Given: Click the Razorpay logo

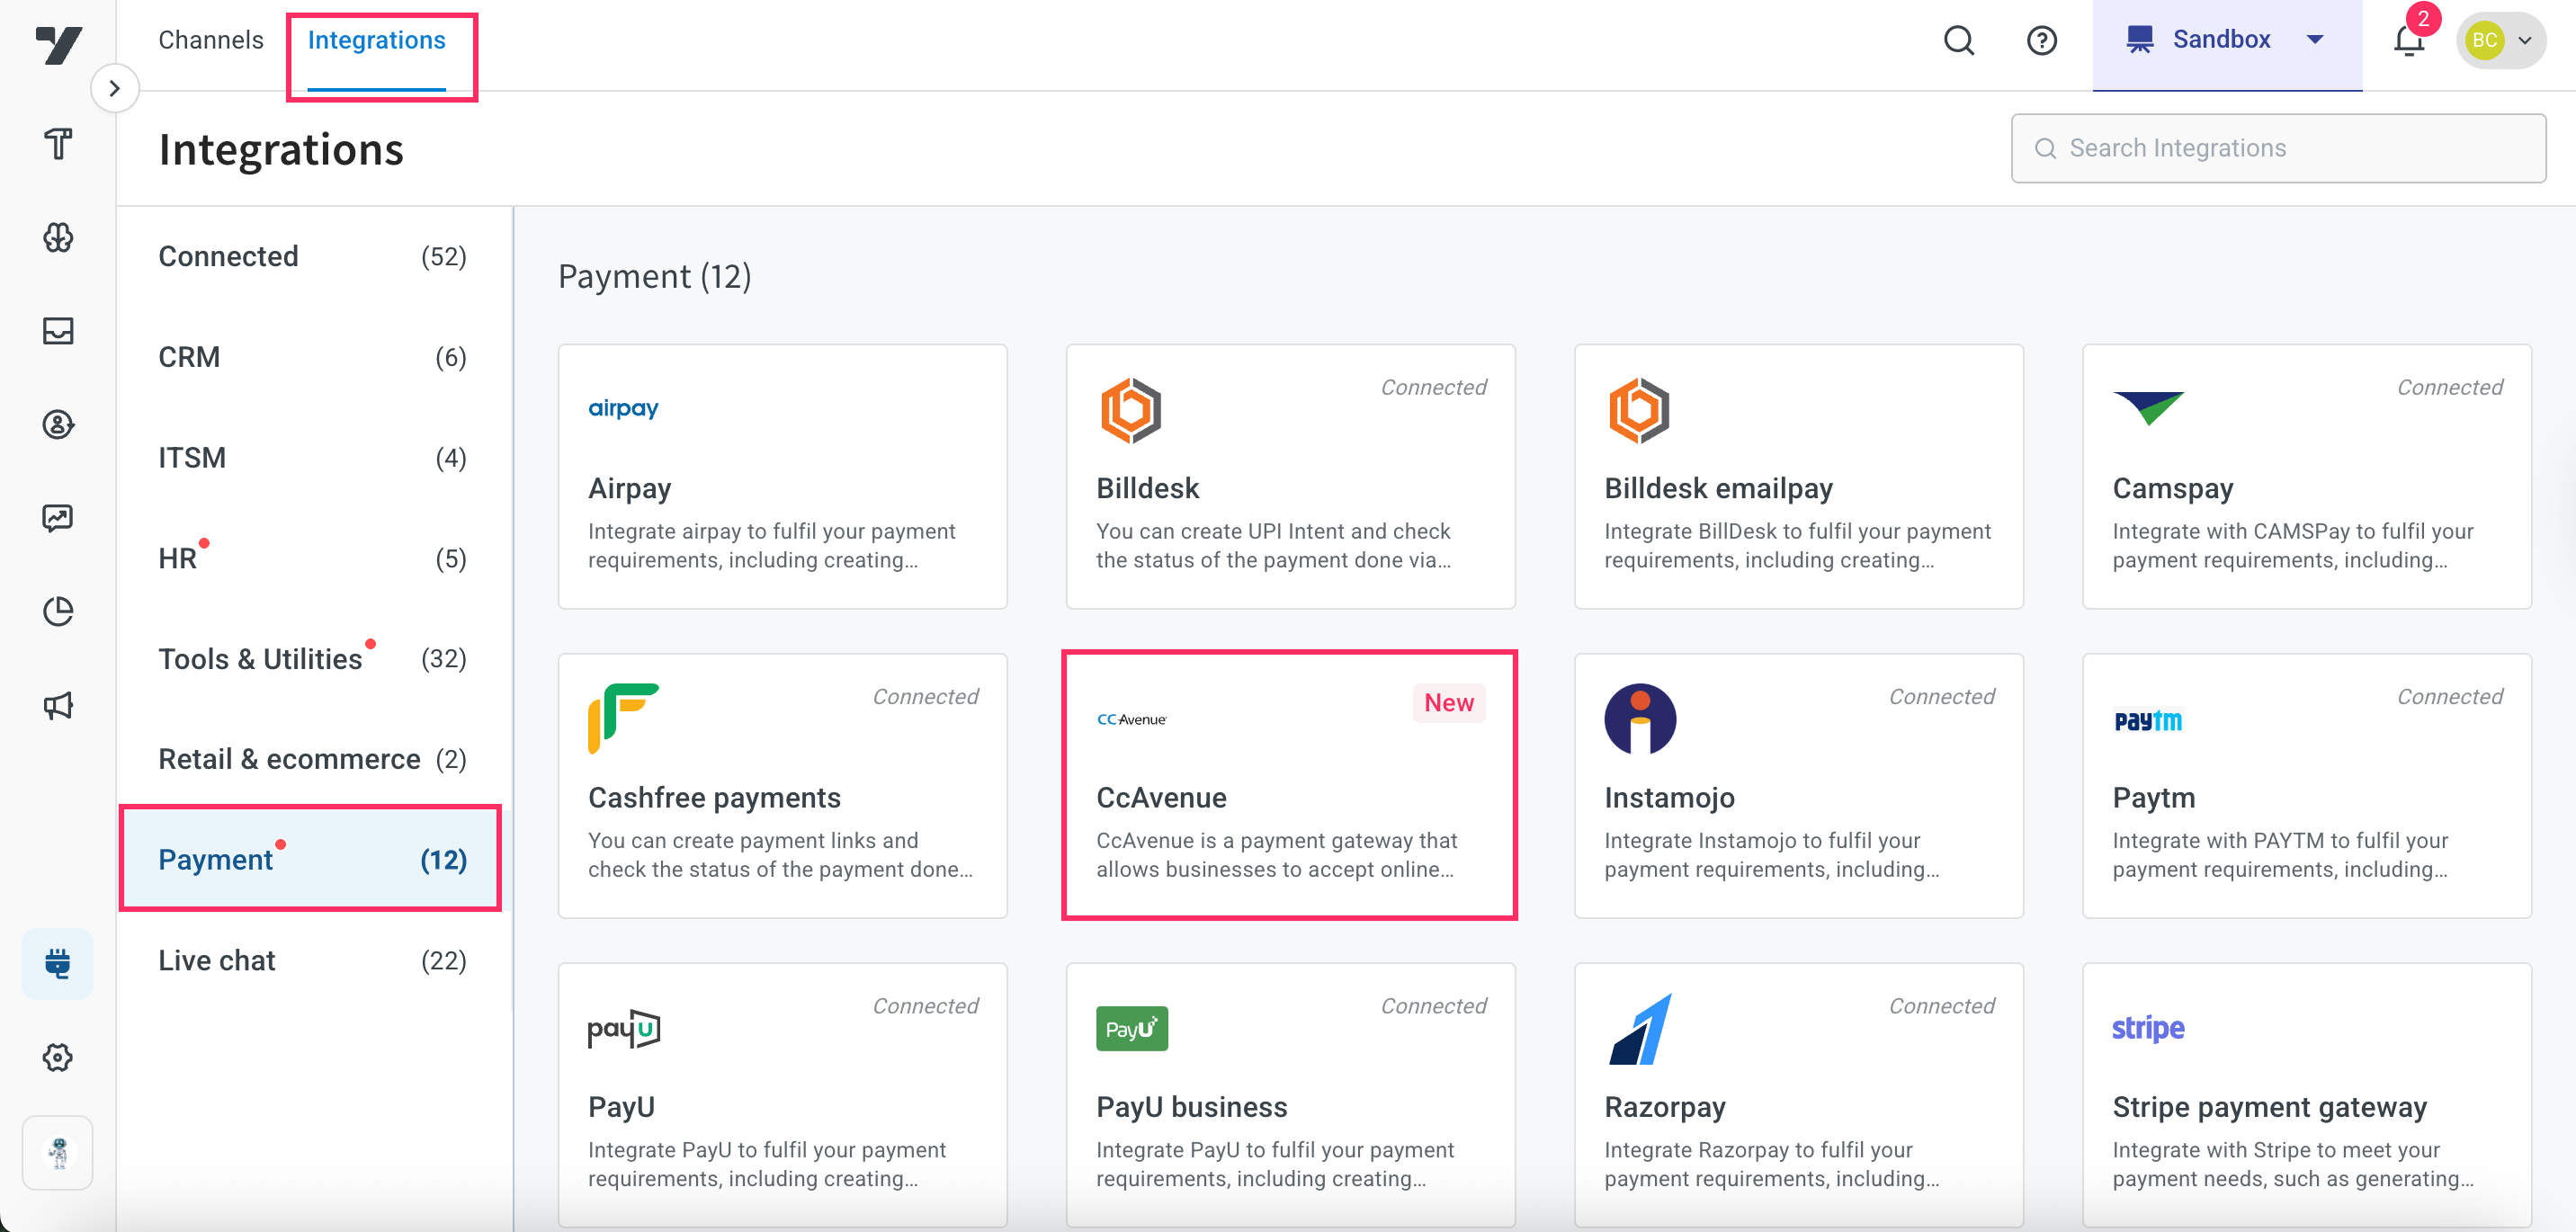Looking at the screenshot, I should click(x=1640, y=1028).
